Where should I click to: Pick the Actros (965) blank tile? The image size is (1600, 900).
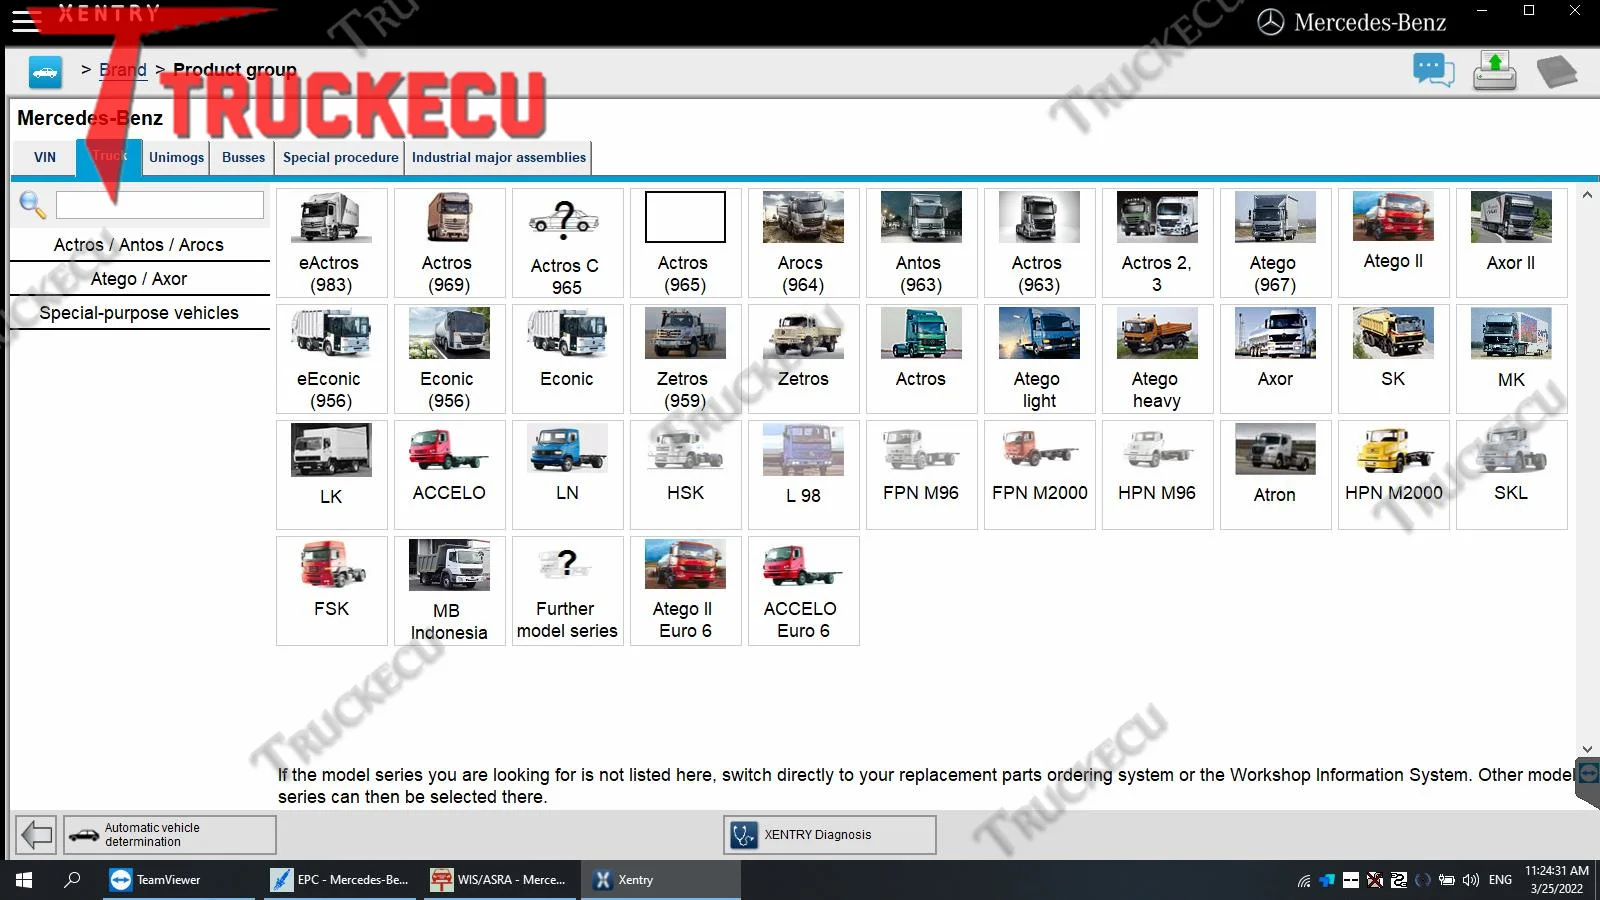point(685,243)
